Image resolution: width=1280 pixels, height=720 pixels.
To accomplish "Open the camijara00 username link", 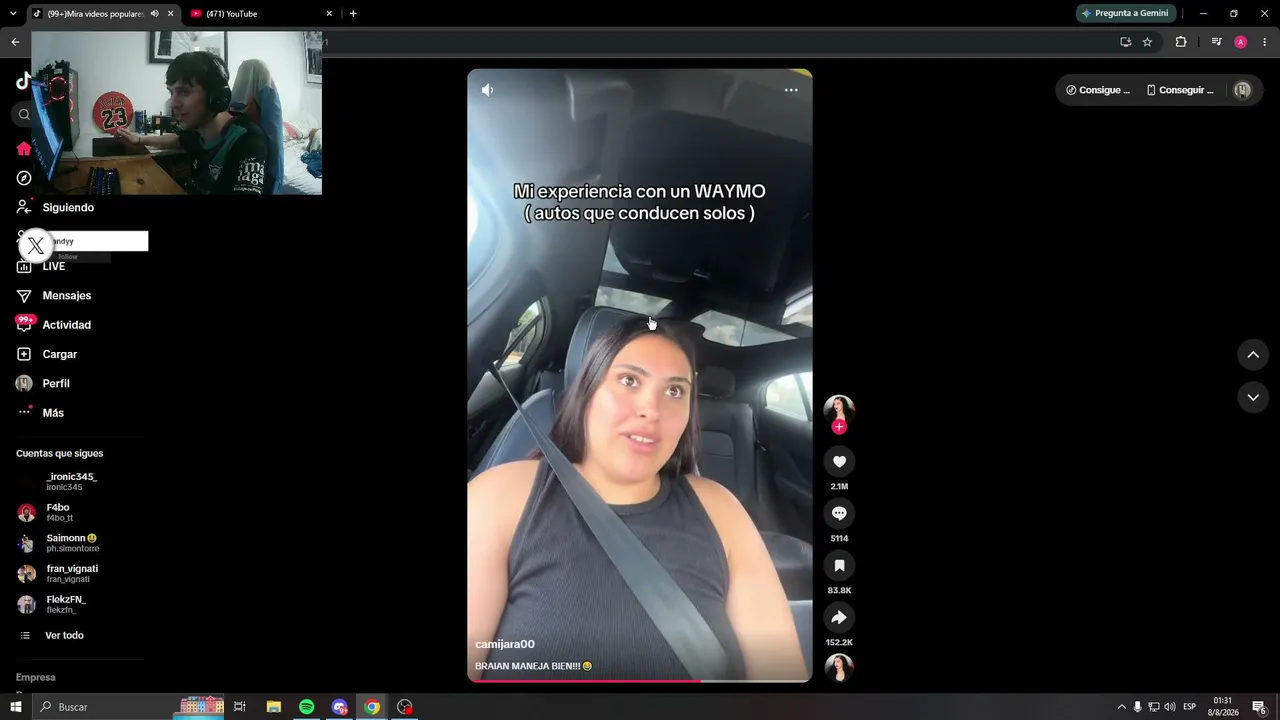I will point(505,644).
